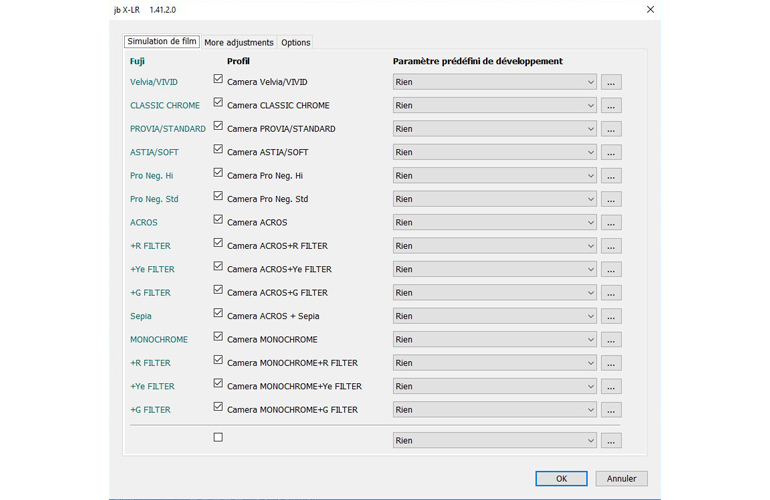Image resolution: width=770 pixels, height=500 pixels.
Task: Click the Annuler button to cancel
Action: pyautogui.click(x=621, y=478)
